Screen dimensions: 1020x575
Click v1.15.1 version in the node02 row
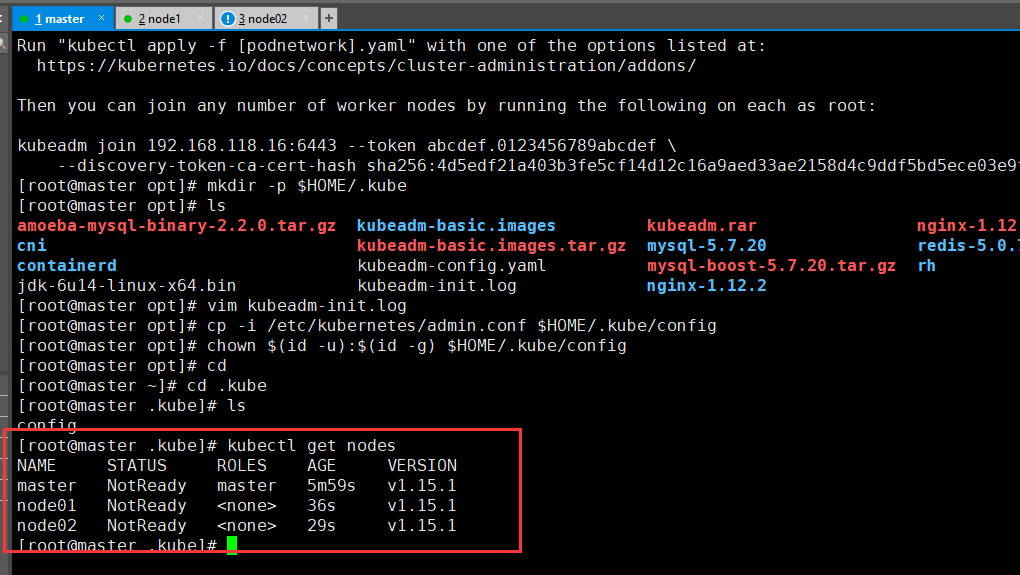click(x=422, y=526)
